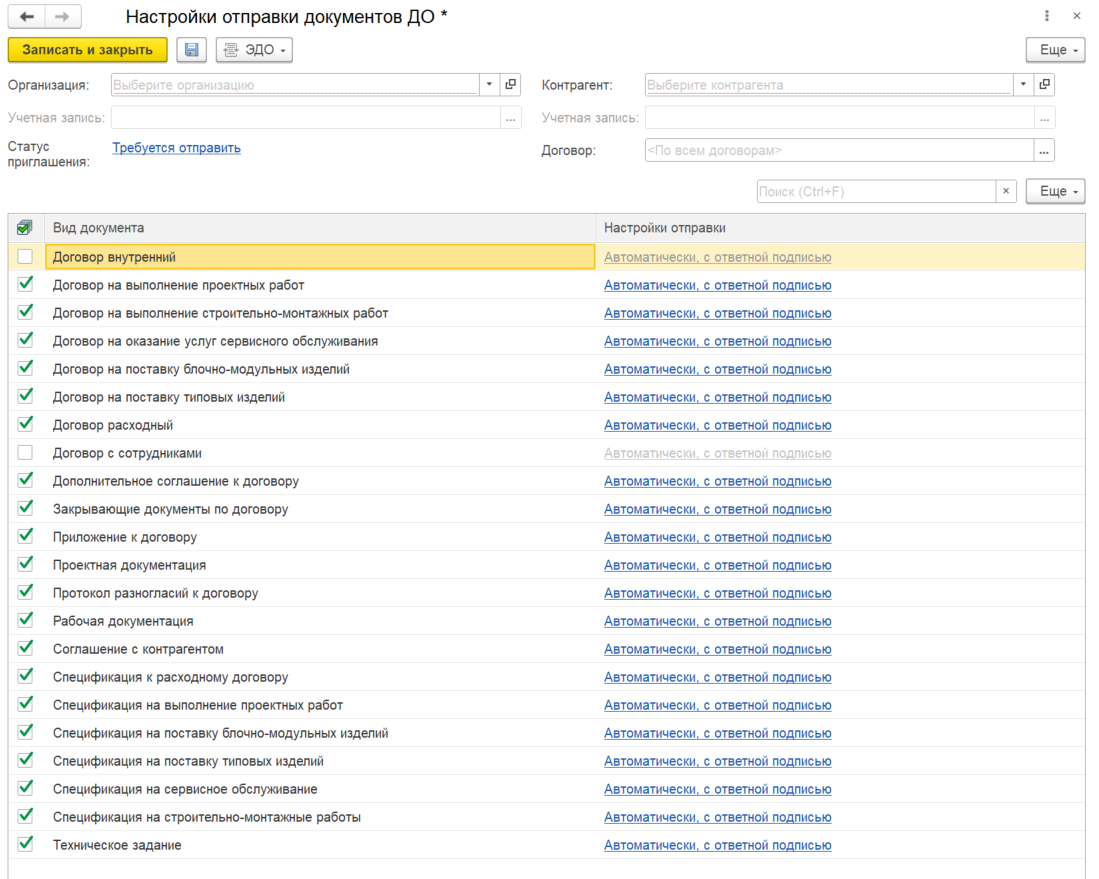The image size is (1099, 879).
Task: Select Спецификация к расходному договору row
Action: pos(547,677)
